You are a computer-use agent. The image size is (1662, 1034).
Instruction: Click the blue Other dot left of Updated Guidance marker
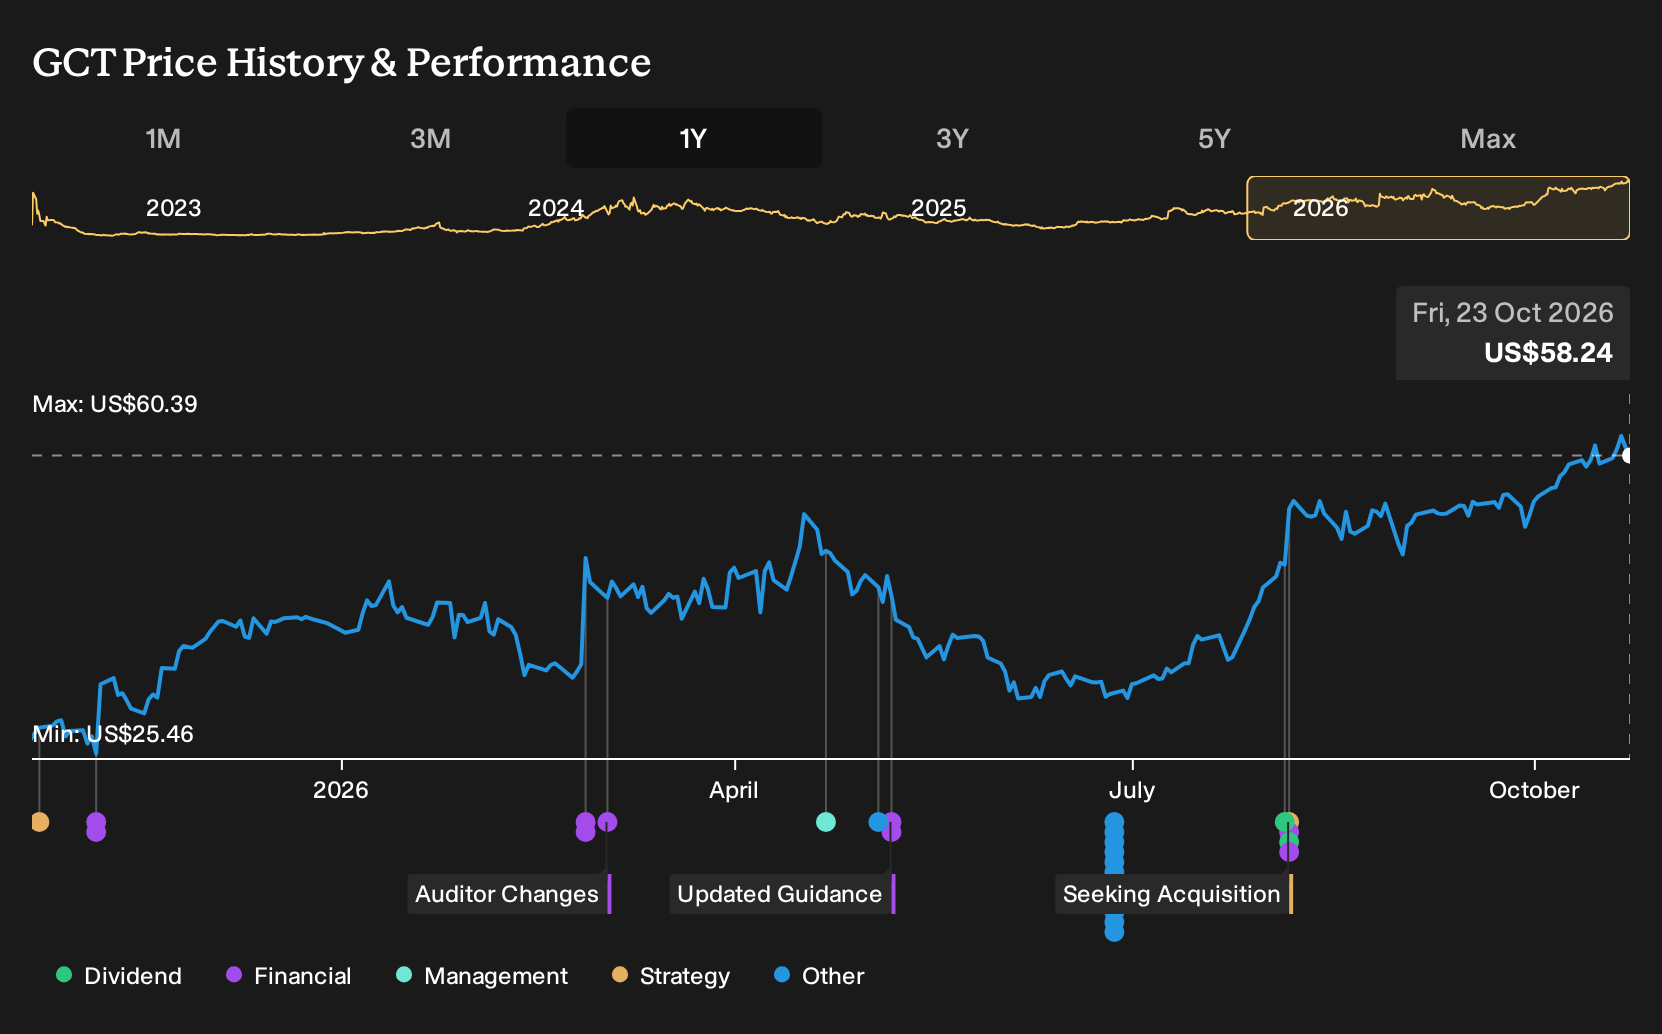point(878,822)
